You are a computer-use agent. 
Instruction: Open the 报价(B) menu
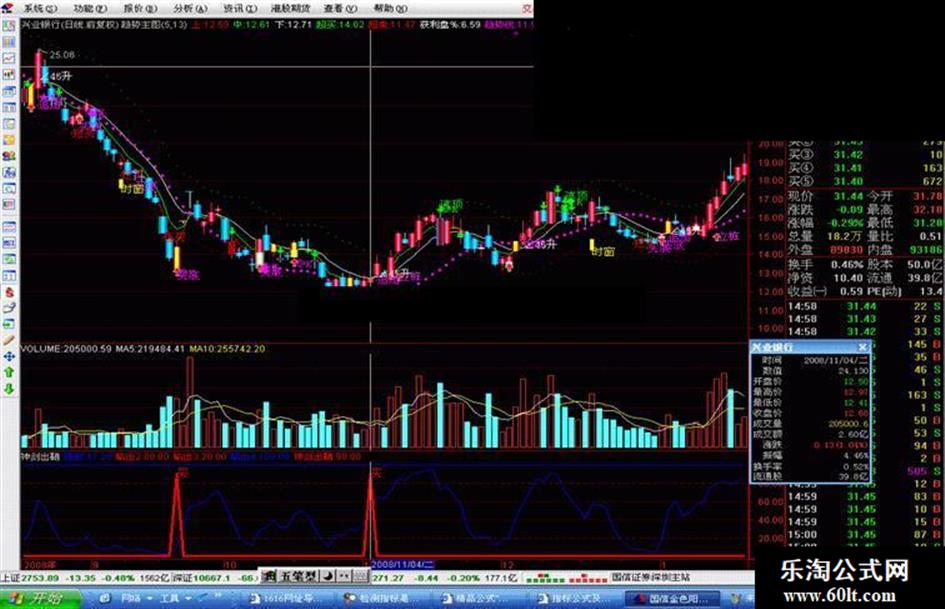click(x=140, y=8)
